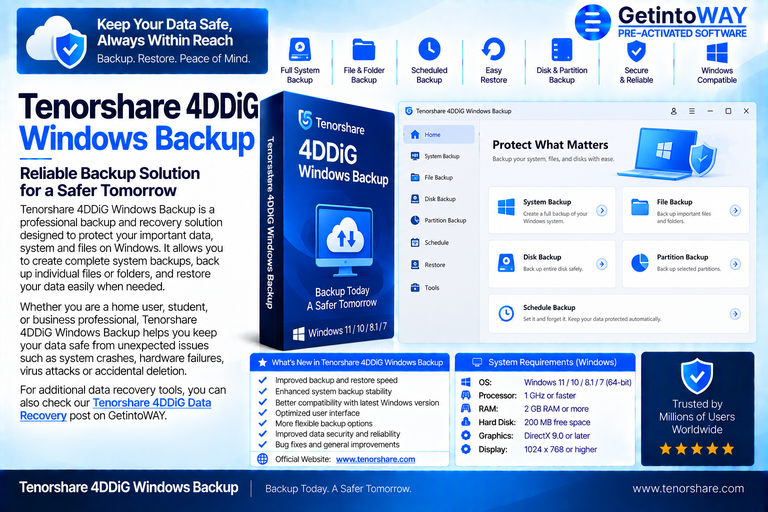The height and width of the screenshot is (512, 768).
Task: Click the "Protect What Matters" heading
Action: tap(550, 145)
